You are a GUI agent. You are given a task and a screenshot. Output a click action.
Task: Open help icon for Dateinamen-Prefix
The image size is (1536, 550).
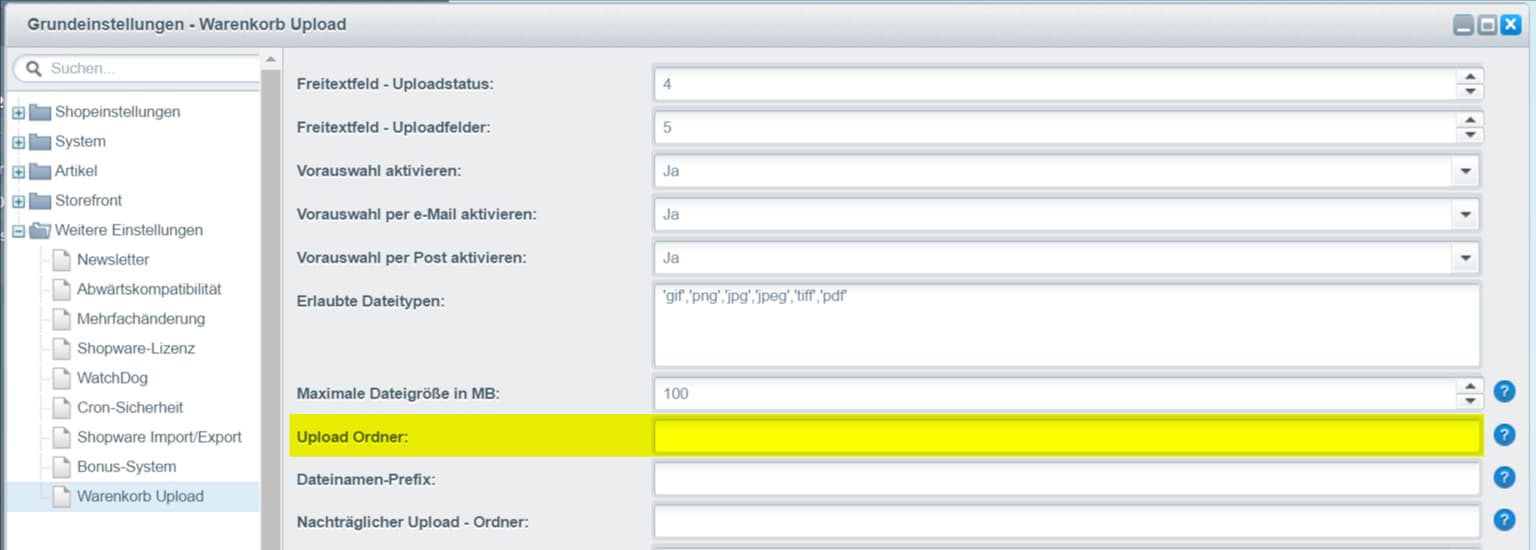tap(1504, 478)
